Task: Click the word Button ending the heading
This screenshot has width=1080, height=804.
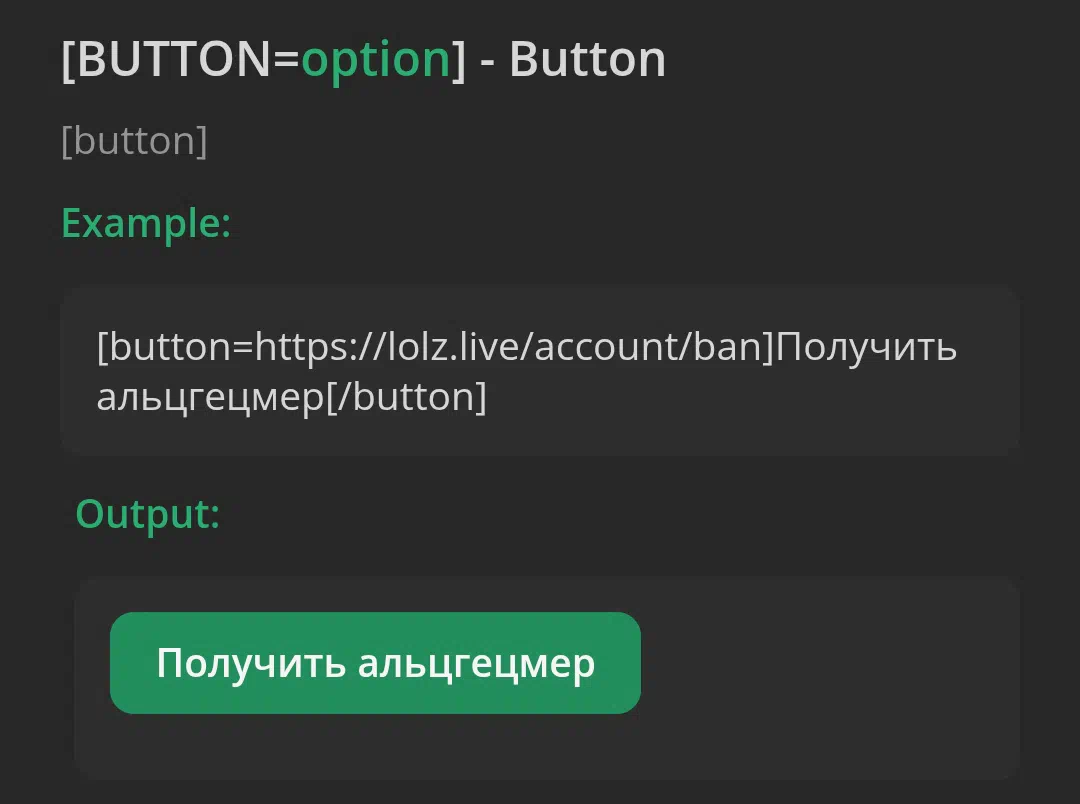Action: (588, 59)
